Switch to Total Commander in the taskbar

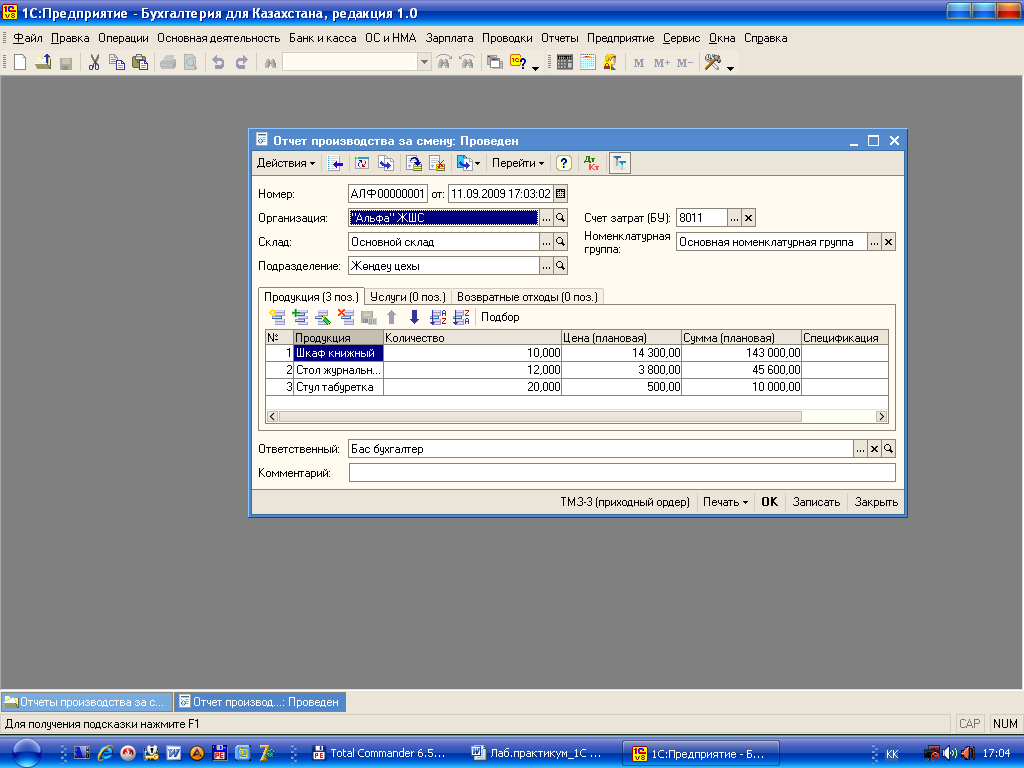[379, 754]
